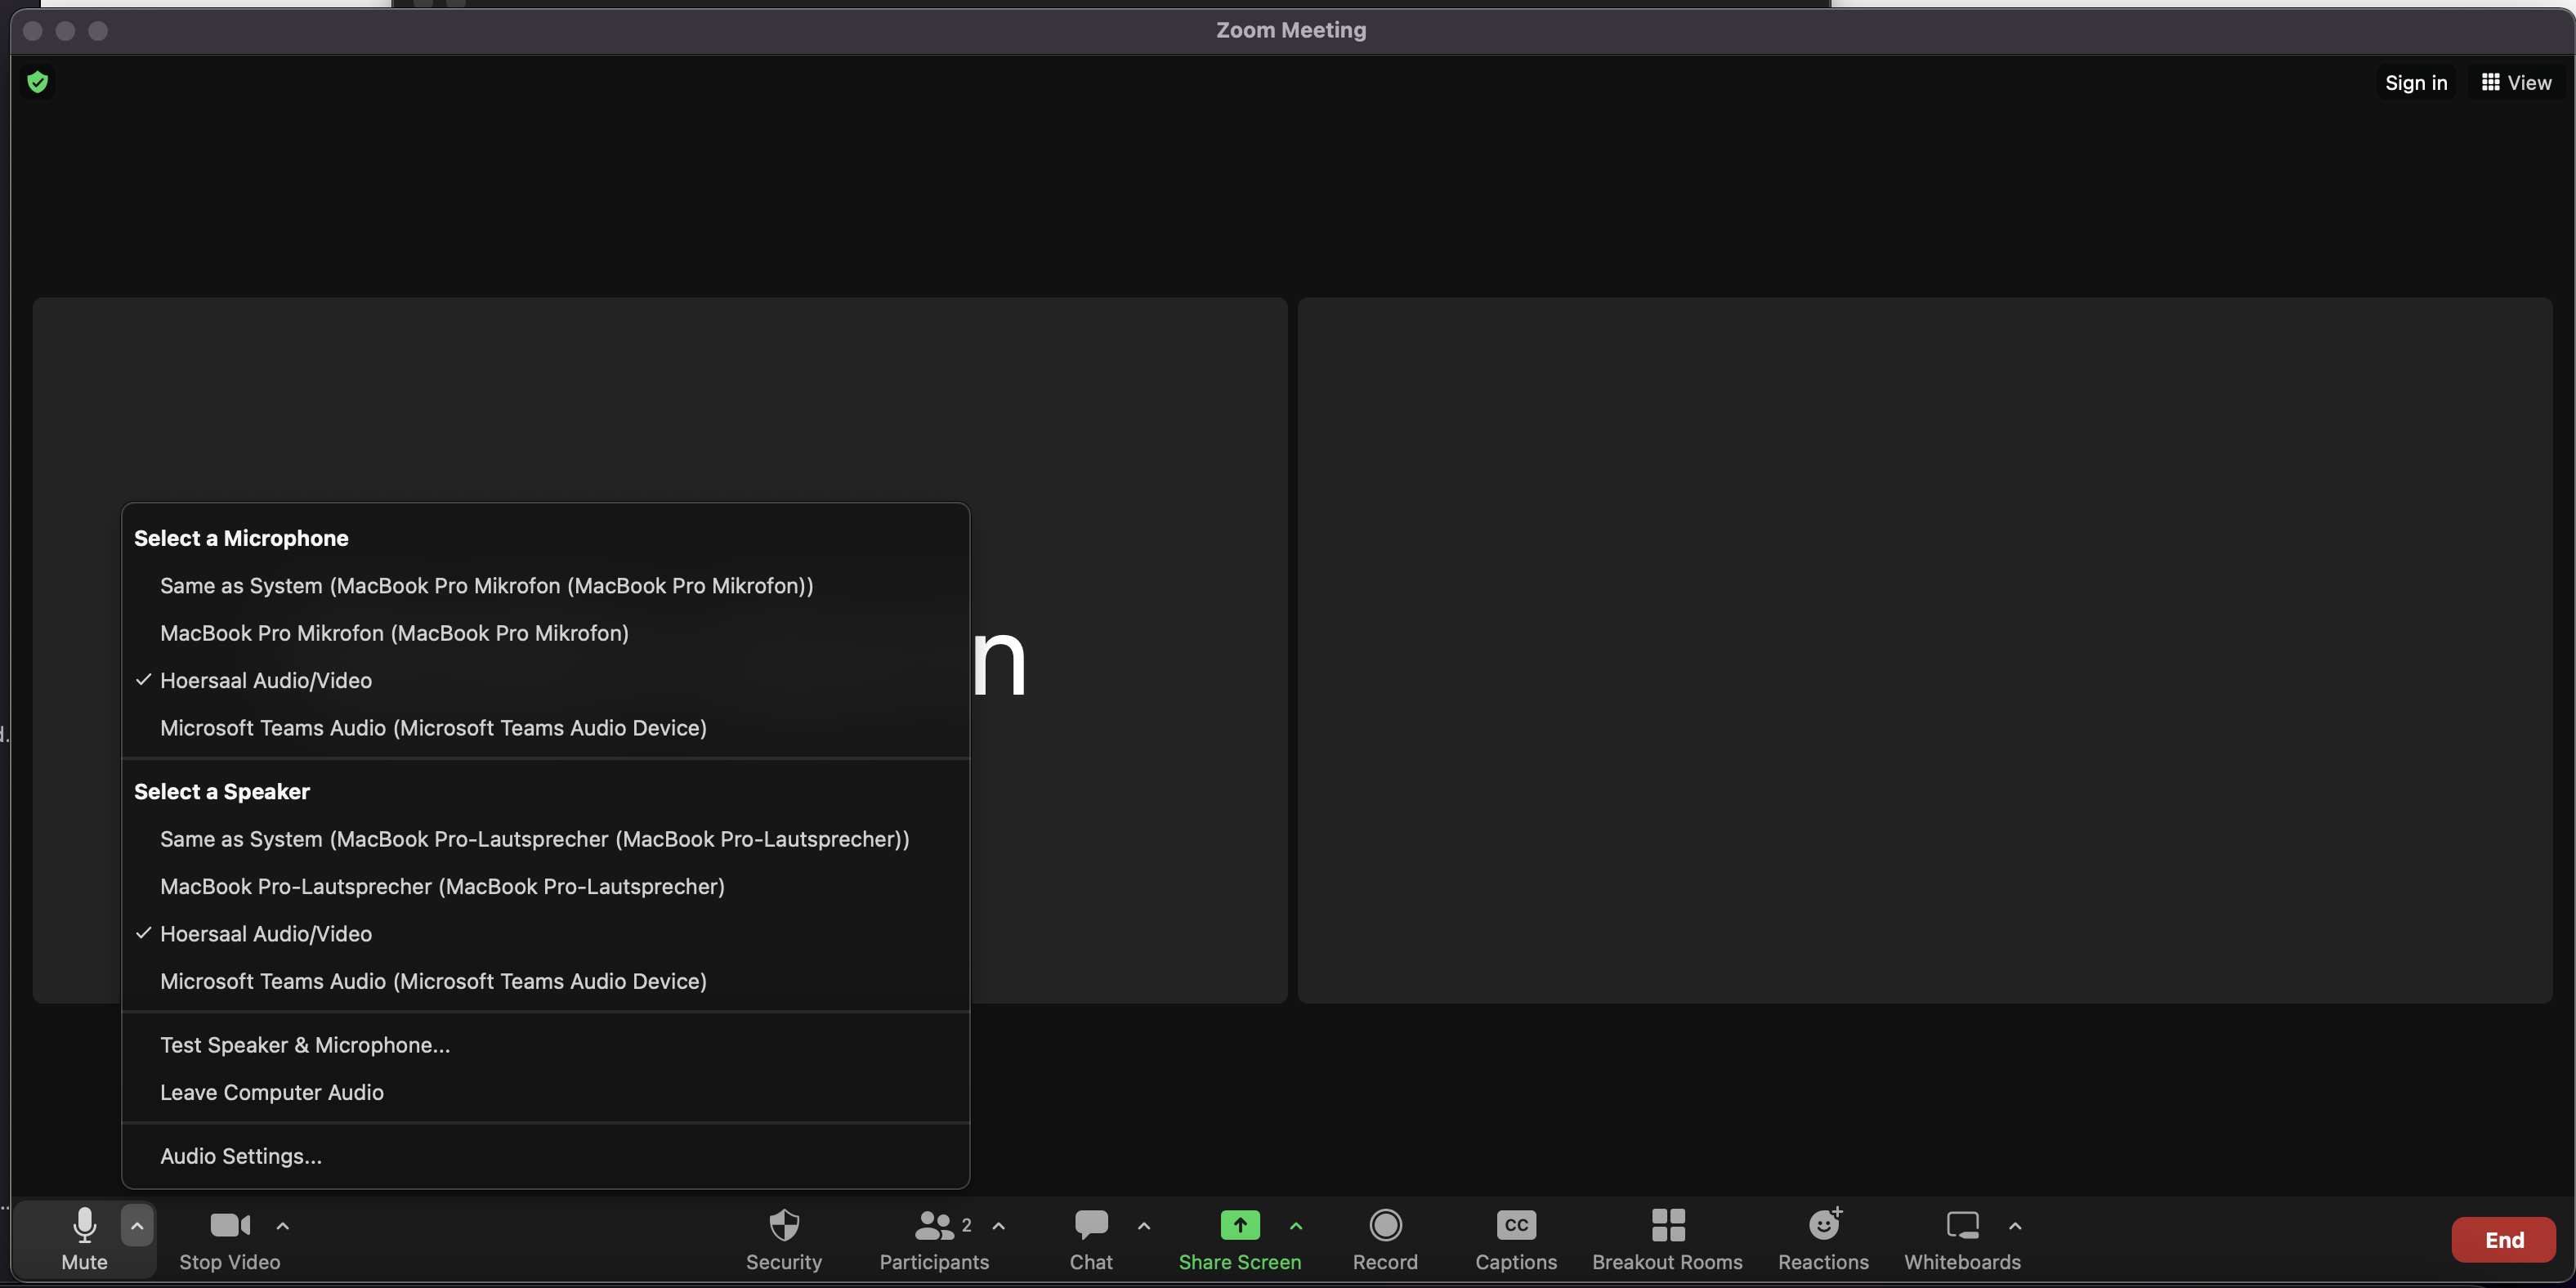
Task: Select Same as System MacBook Pro-Lautsprecher speaker
Action: pos(546,839)
